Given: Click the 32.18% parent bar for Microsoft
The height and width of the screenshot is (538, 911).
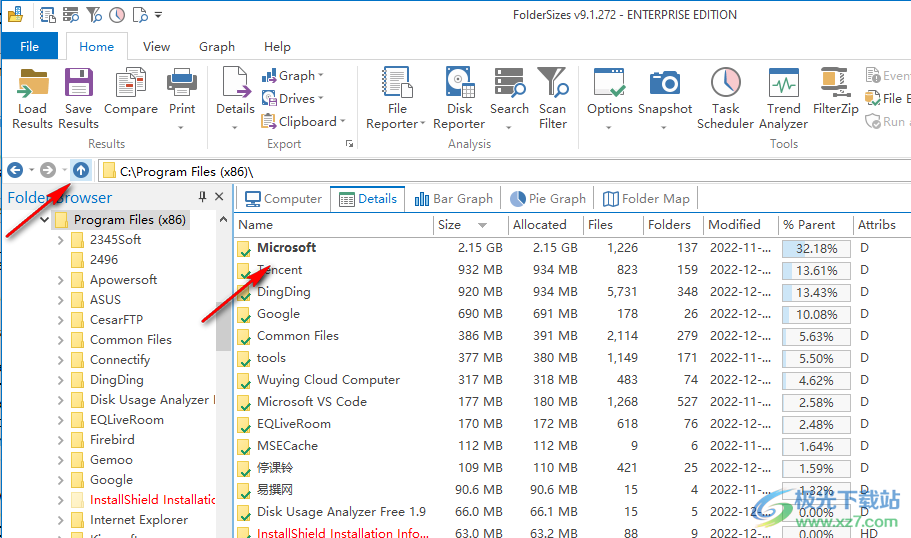Looking at the screenshot, I should [816, 249].
